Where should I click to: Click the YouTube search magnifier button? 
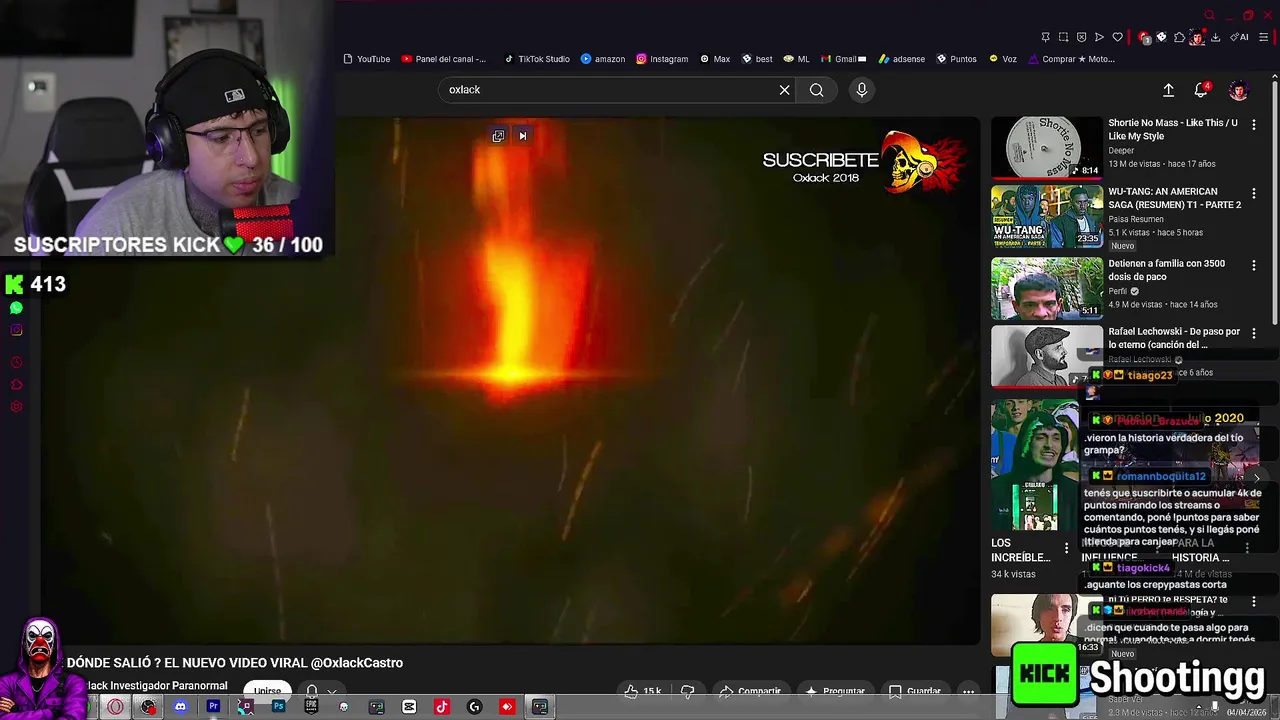coord(817,90)
